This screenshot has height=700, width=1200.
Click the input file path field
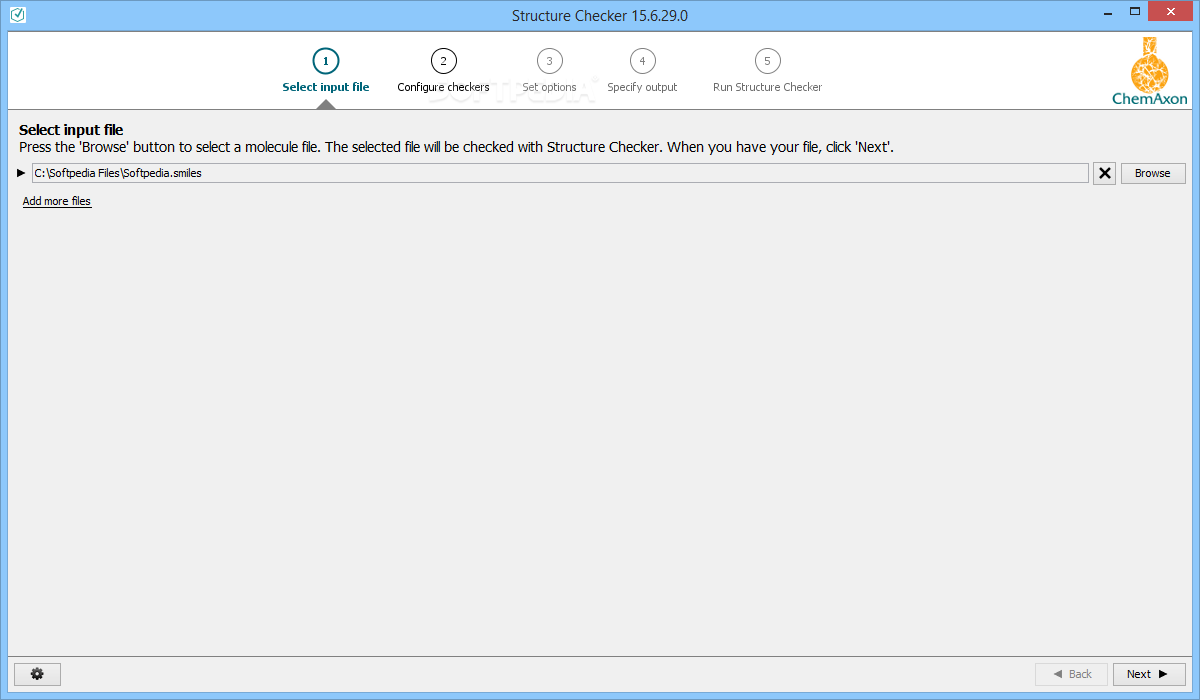click(560, 173)
